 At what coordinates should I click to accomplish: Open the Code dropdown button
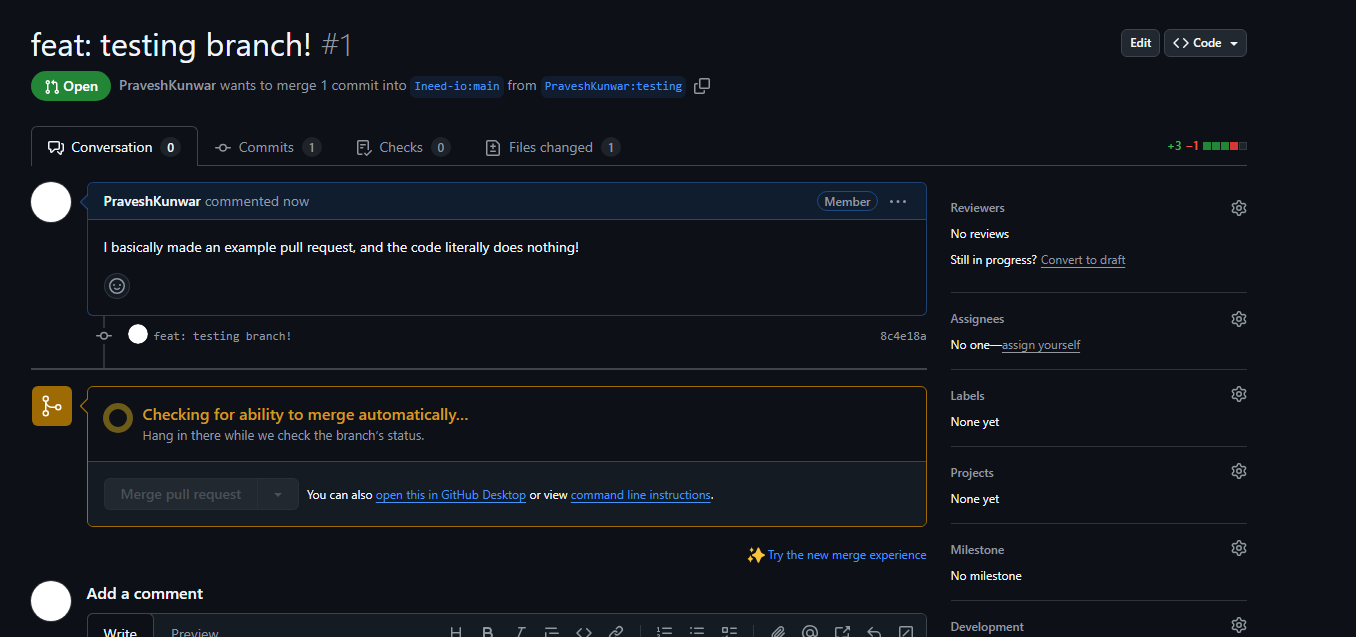1205,43
